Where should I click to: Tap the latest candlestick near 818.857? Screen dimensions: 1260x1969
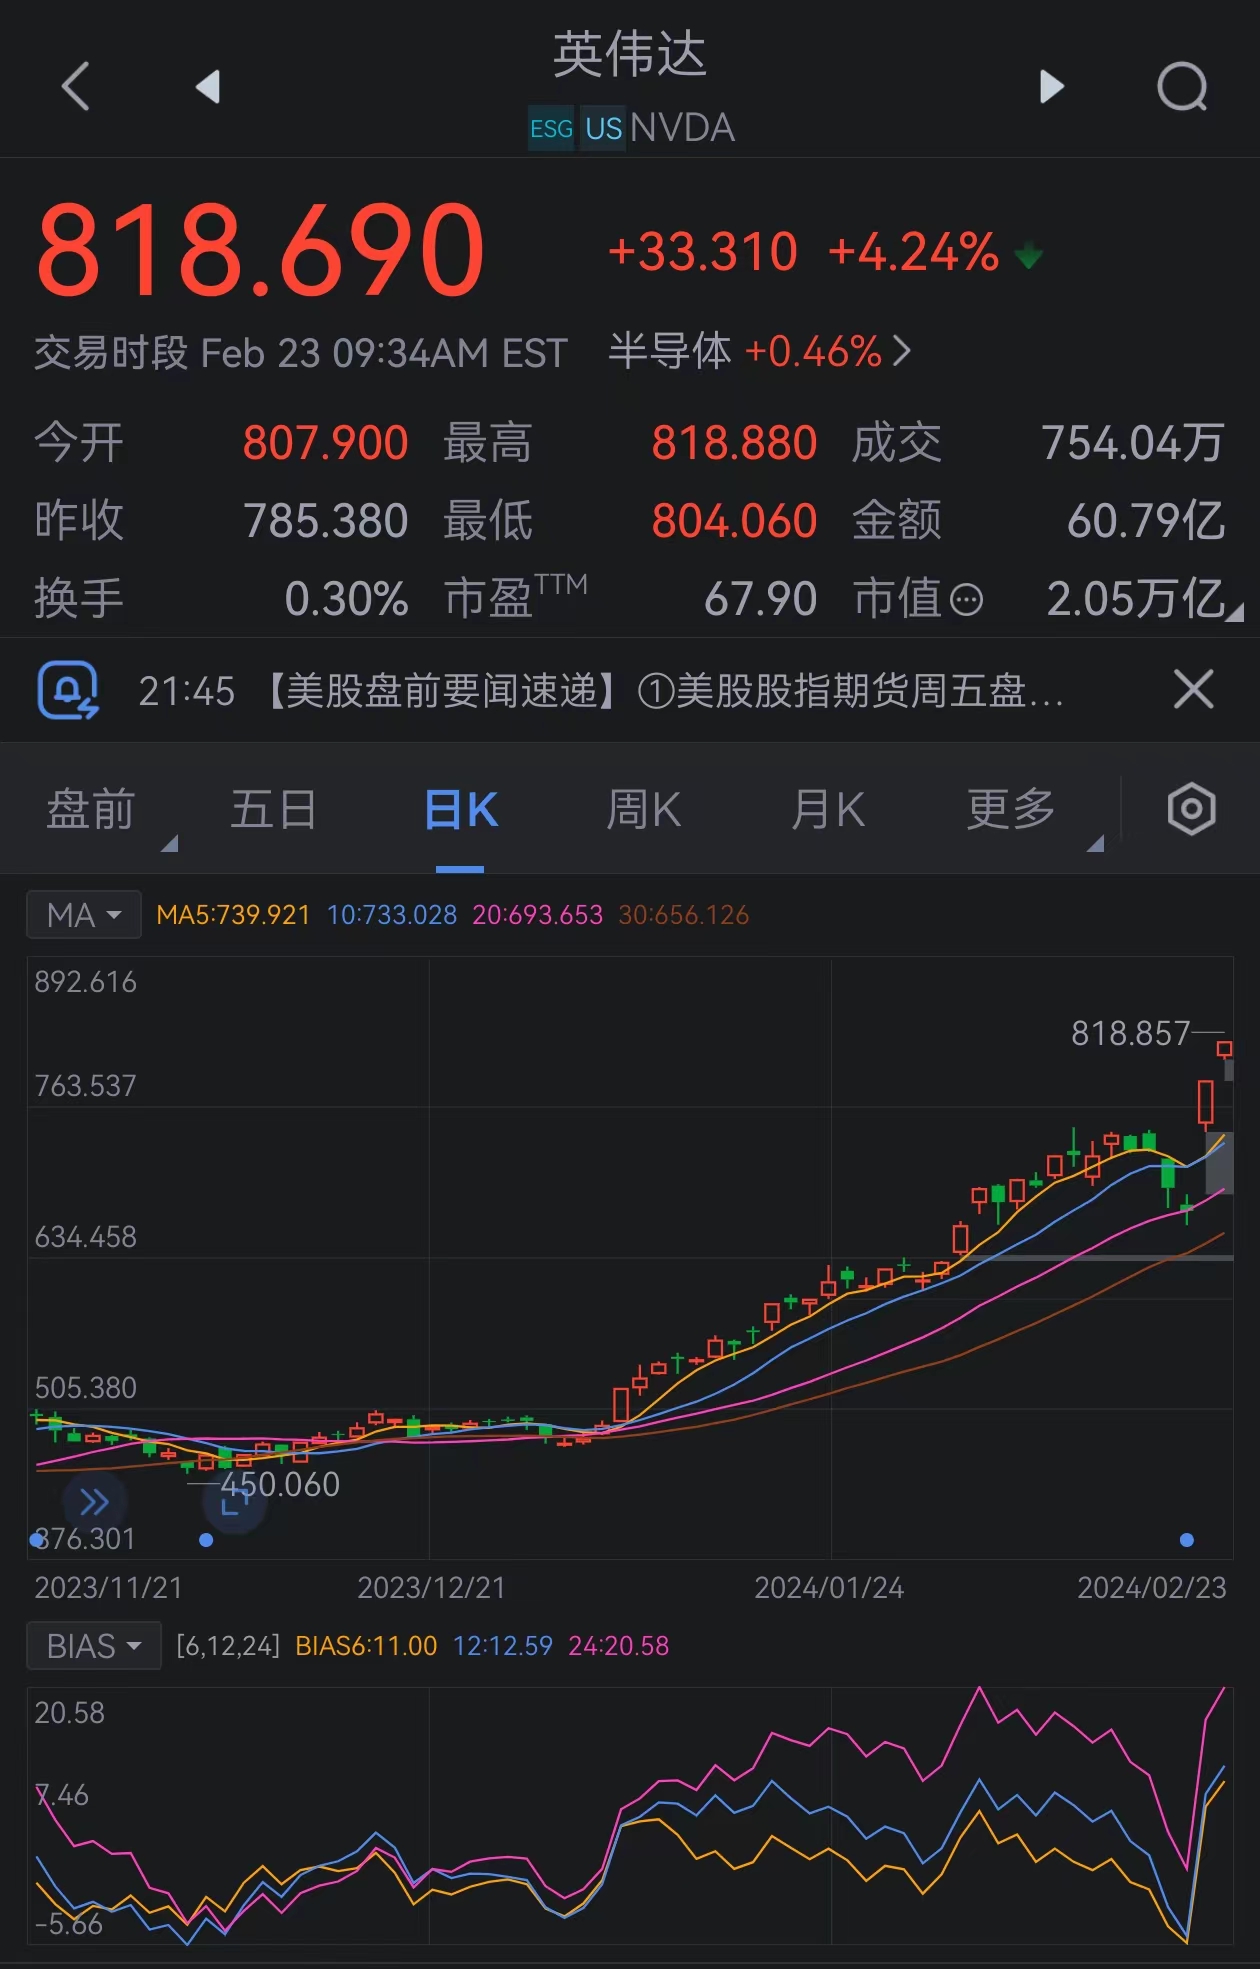point(1224,1048)
